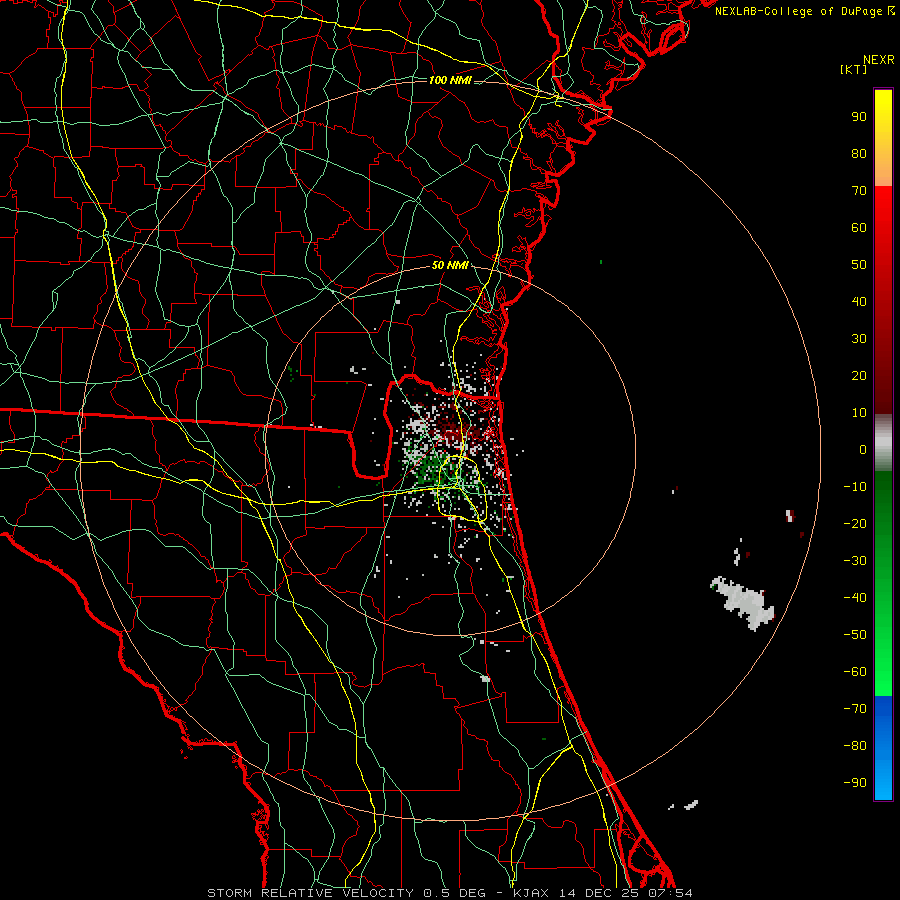Click the 80 value on velocity scale
This screenshot has width=900, height=900.
[x=859, y=153]
